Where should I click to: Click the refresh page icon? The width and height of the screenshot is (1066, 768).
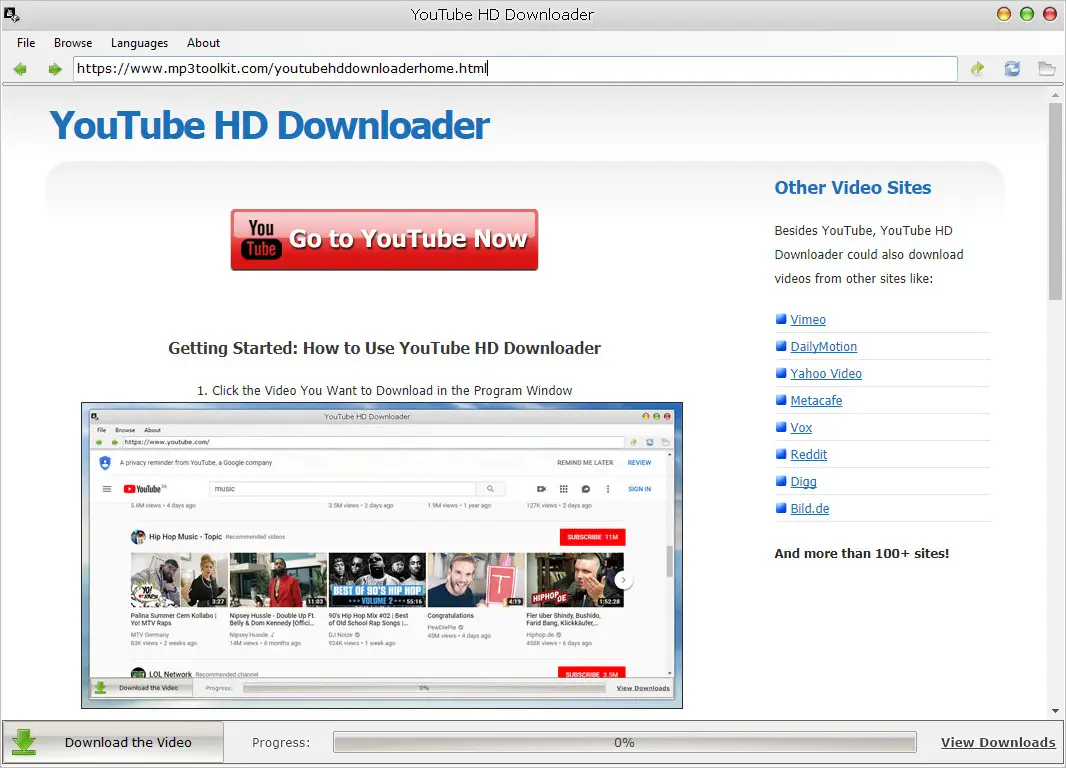coord(1012,68)
